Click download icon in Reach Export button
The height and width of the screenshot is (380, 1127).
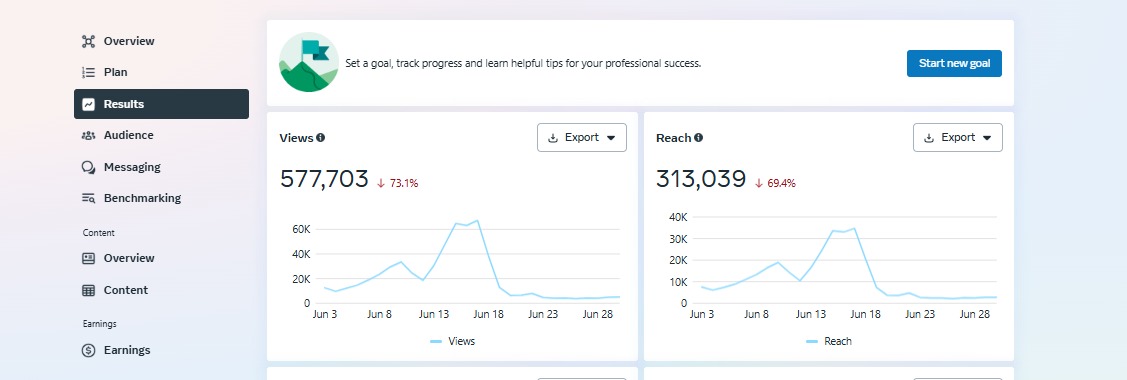tap(929, 138)
